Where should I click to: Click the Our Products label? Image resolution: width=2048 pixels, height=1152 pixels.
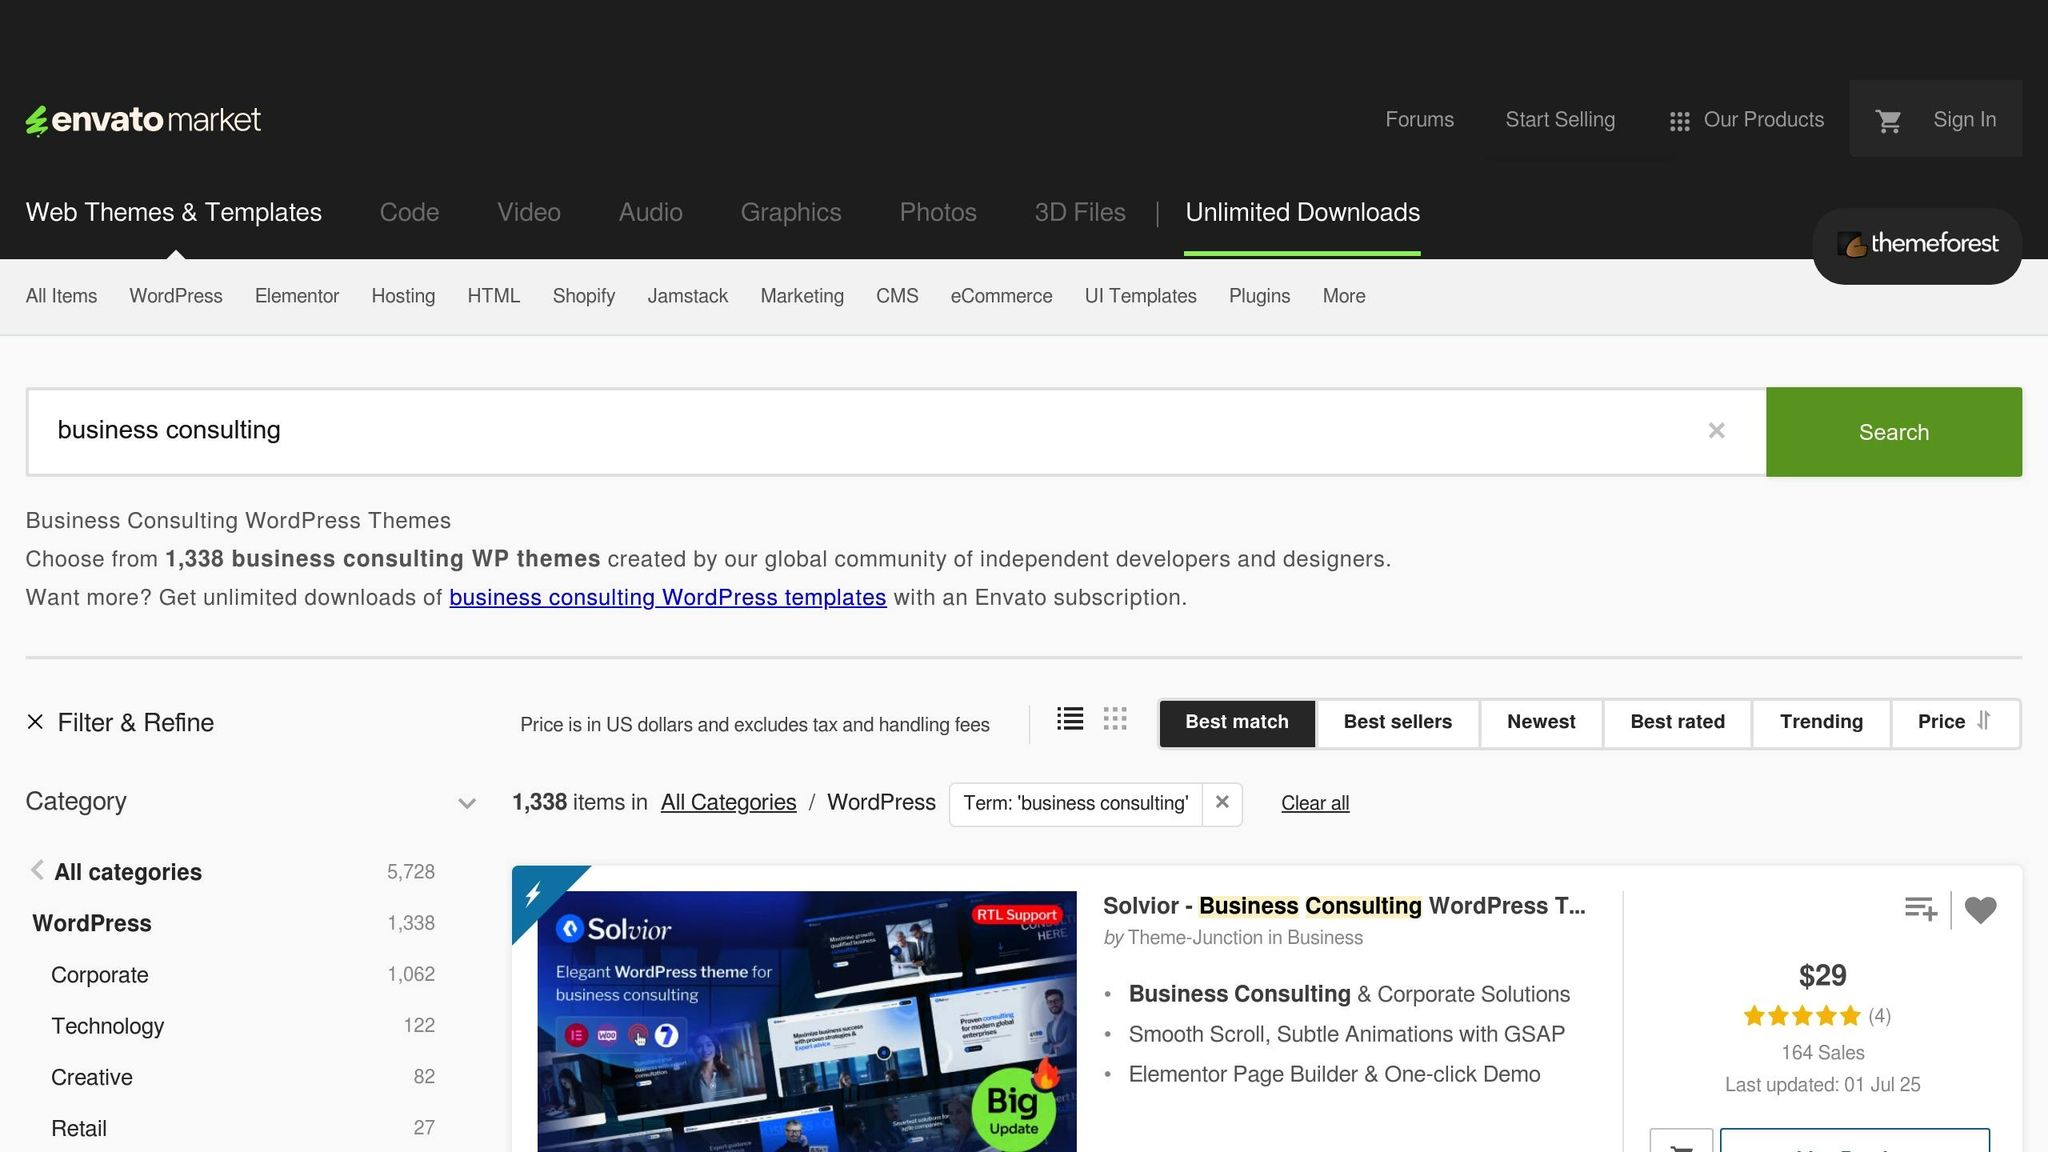[1763, 120]
